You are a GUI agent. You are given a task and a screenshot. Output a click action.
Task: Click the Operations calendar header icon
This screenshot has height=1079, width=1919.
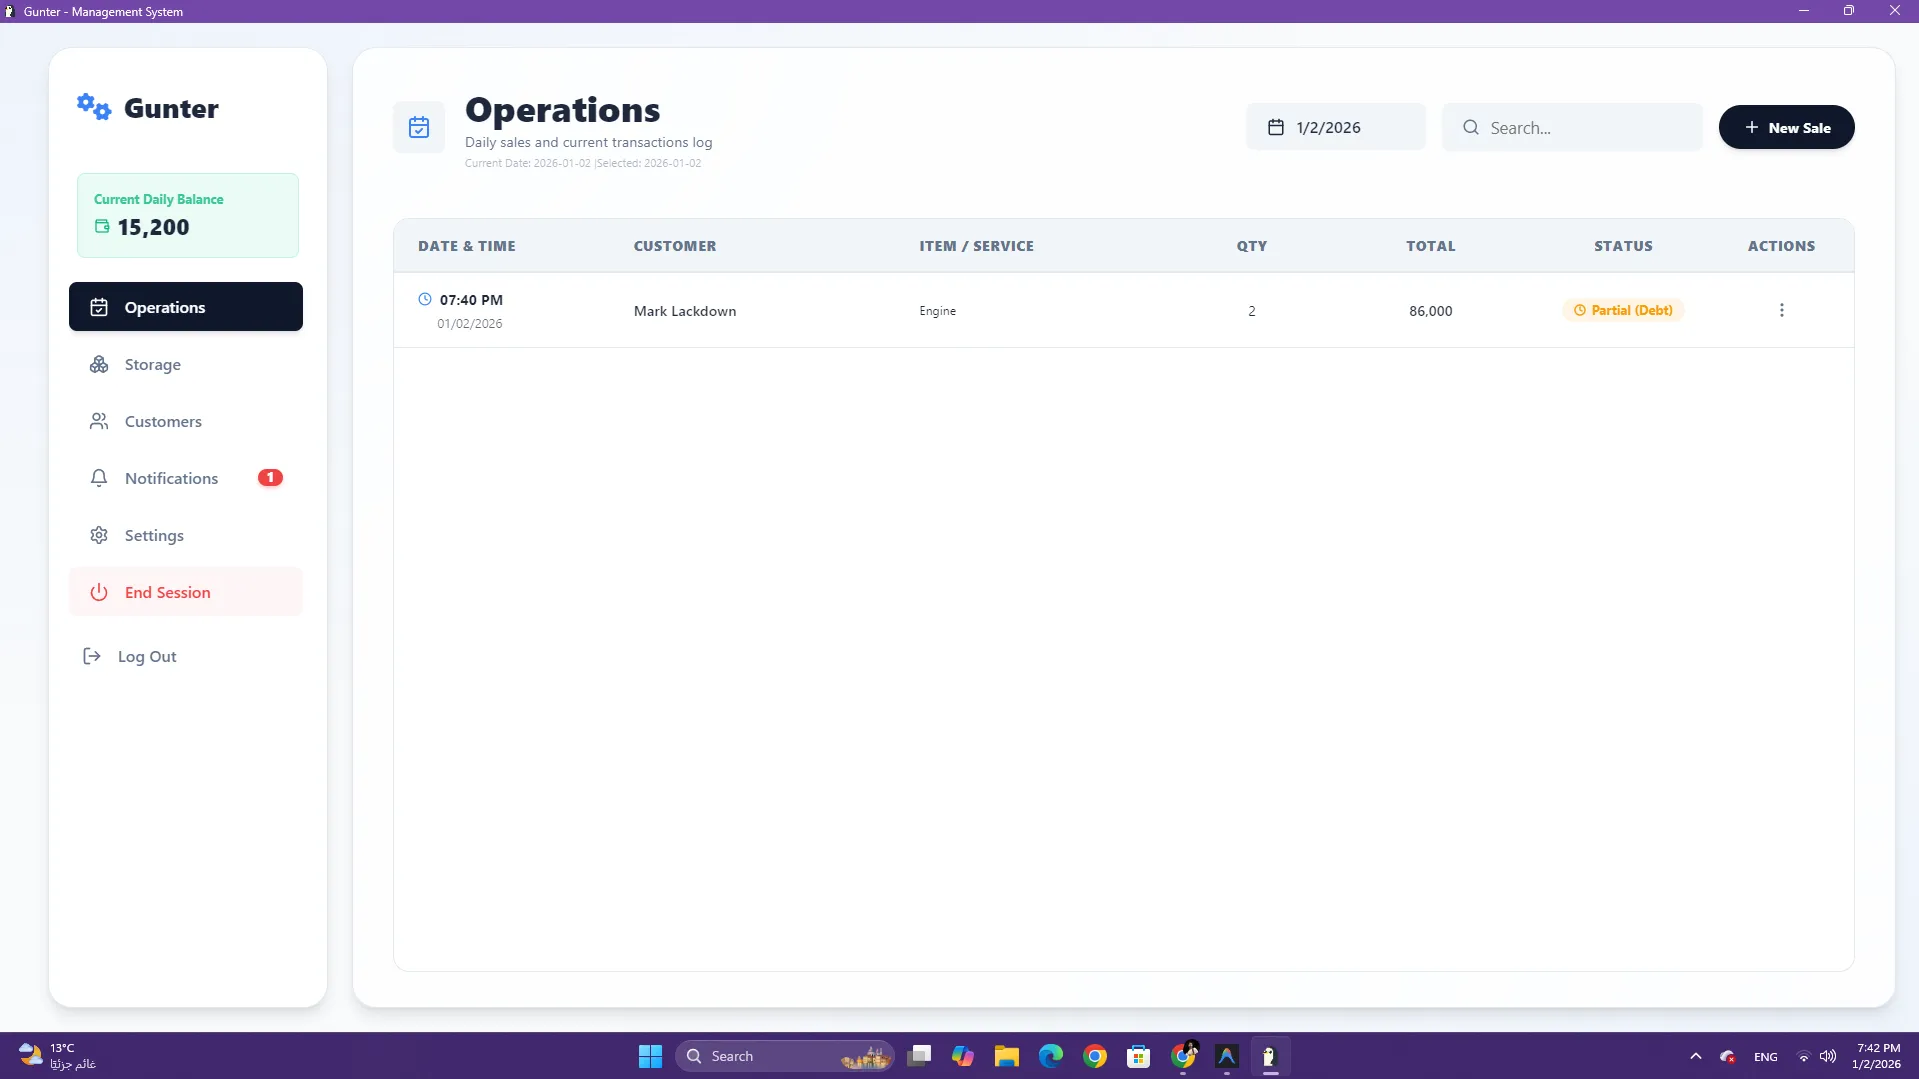pos(419,127)
